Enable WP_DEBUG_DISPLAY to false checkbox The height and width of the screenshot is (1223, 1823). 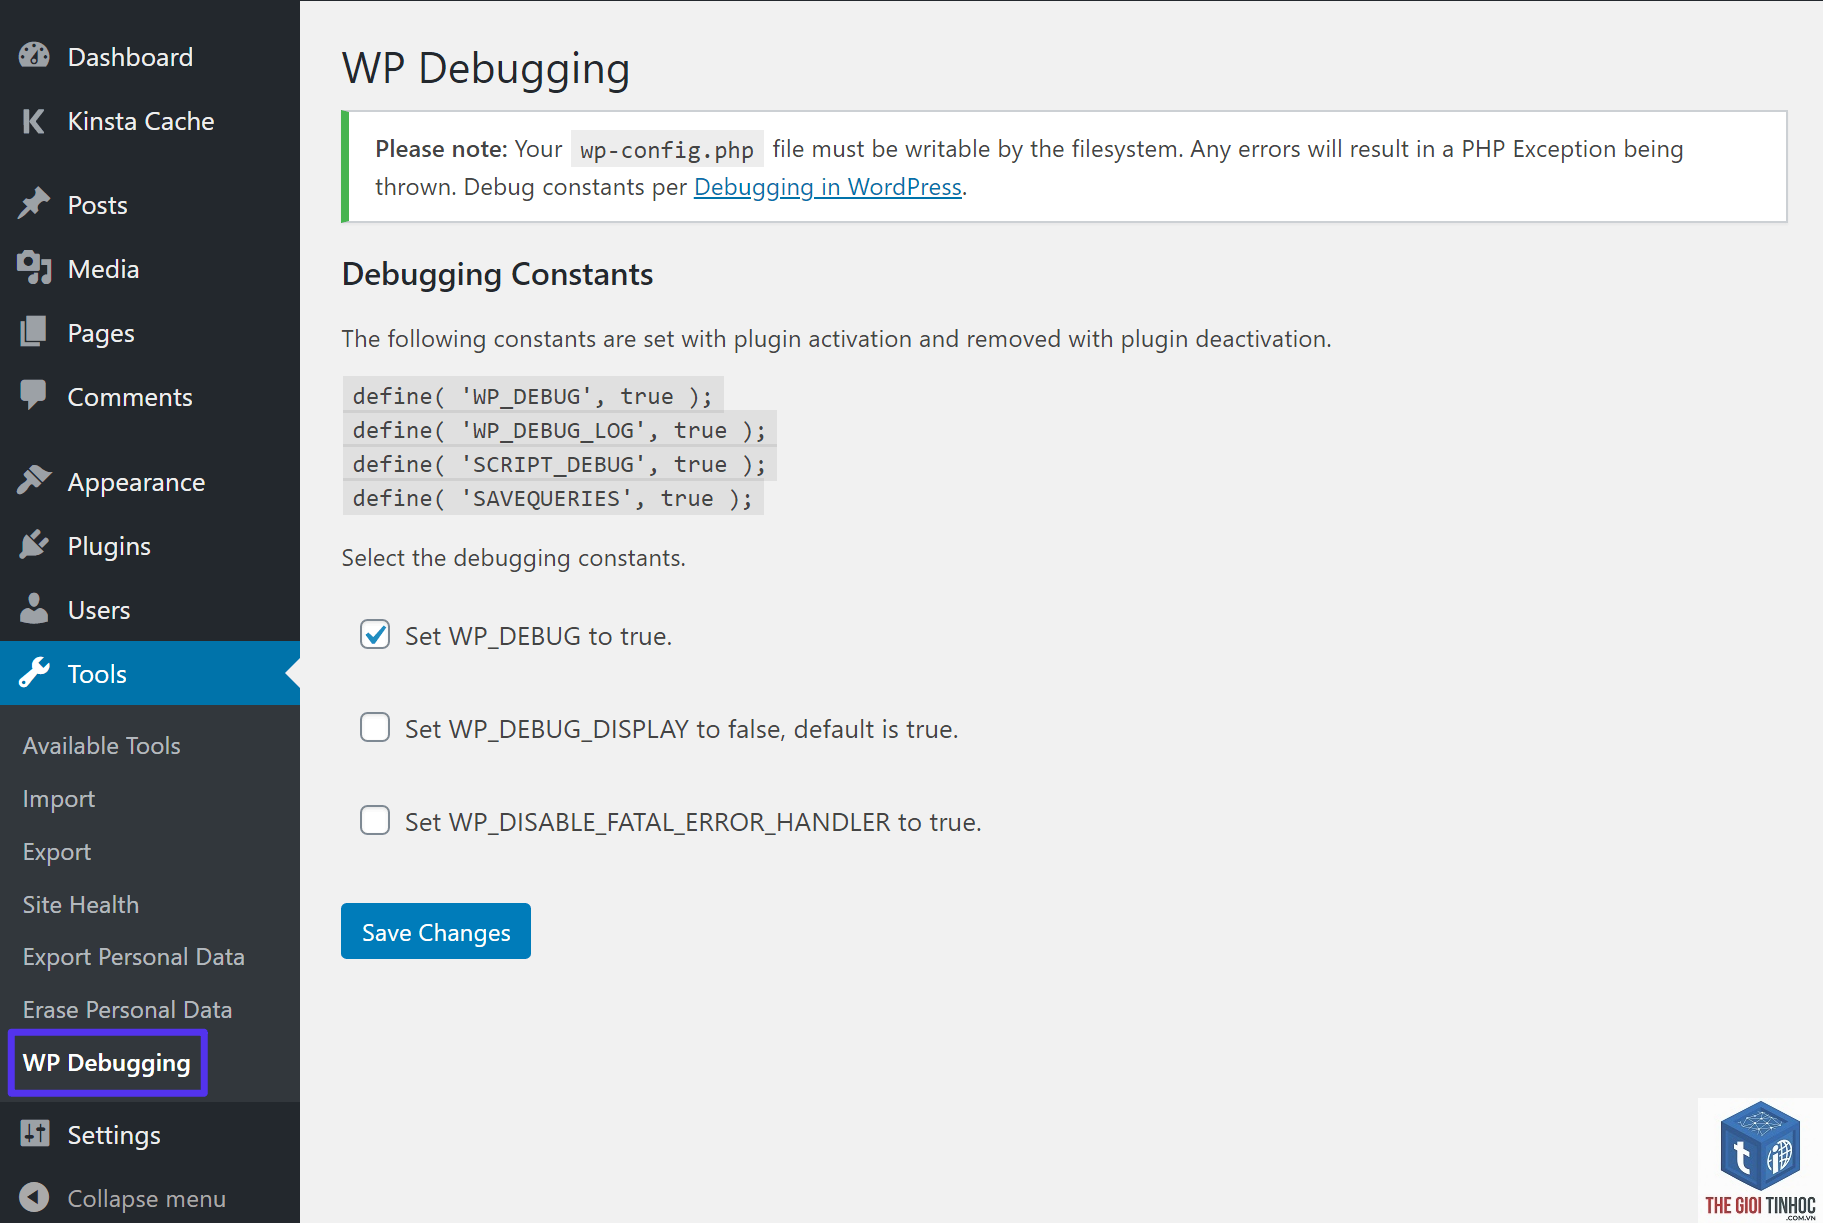pos(375,728)
